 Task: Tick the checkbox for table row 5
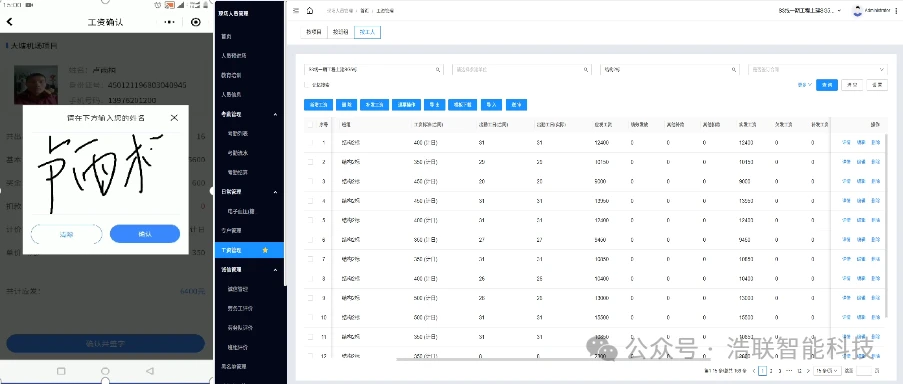[x=310, y=220]
